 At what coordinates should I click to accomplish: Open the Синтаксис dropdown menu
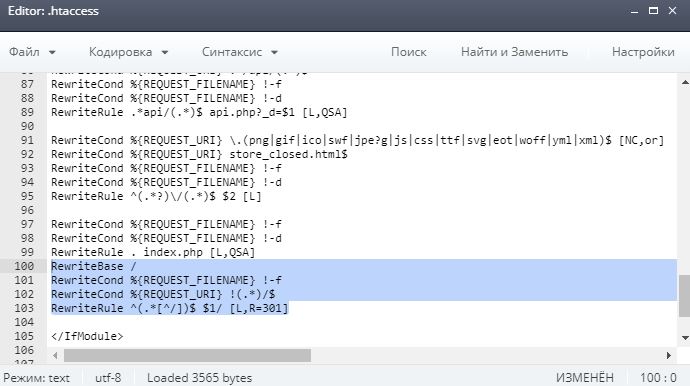click(240, 52)
